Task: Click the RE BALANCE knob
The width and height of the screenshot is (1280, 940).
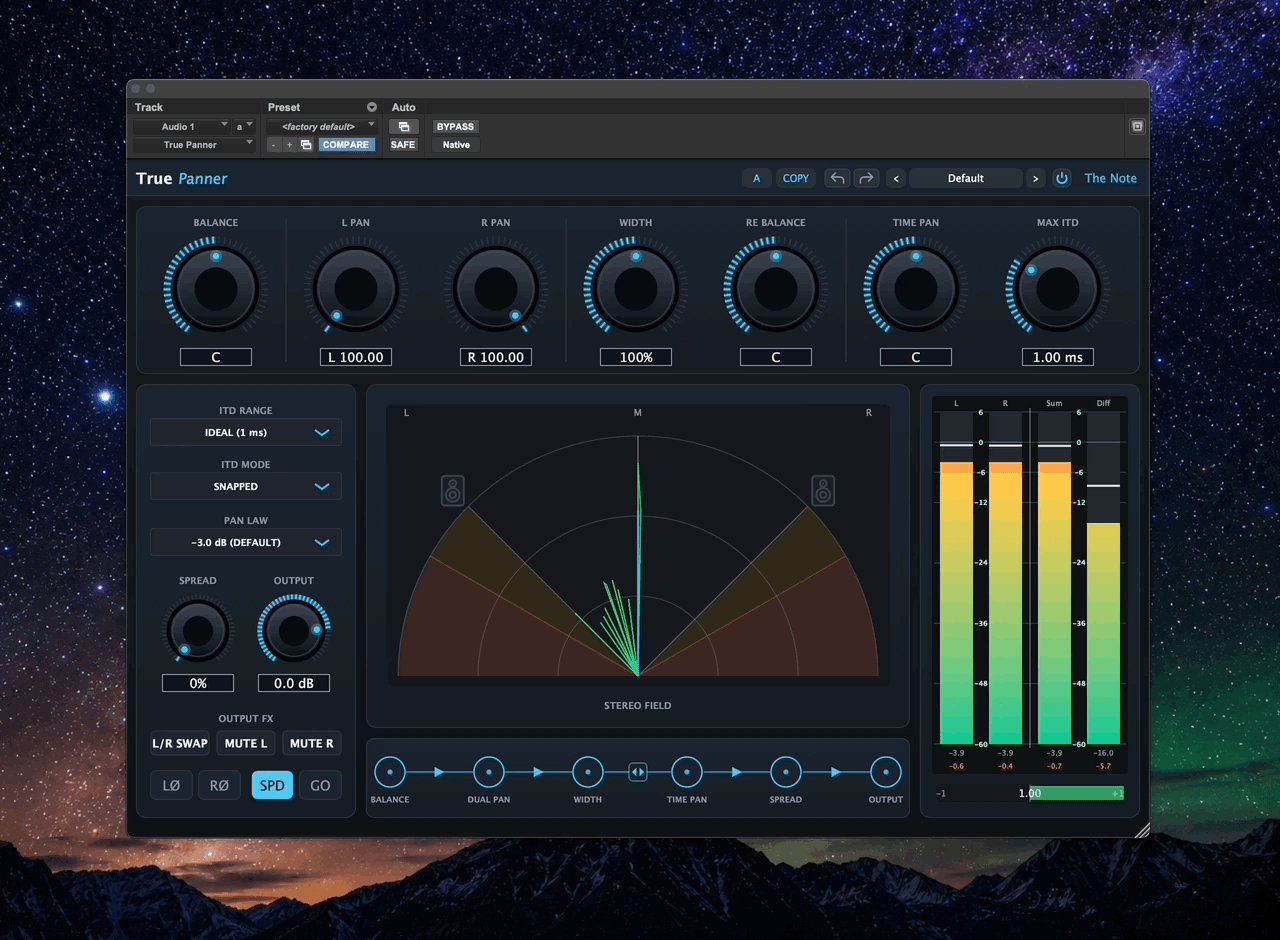Action: pyautogui.click(x=776, y=290)
